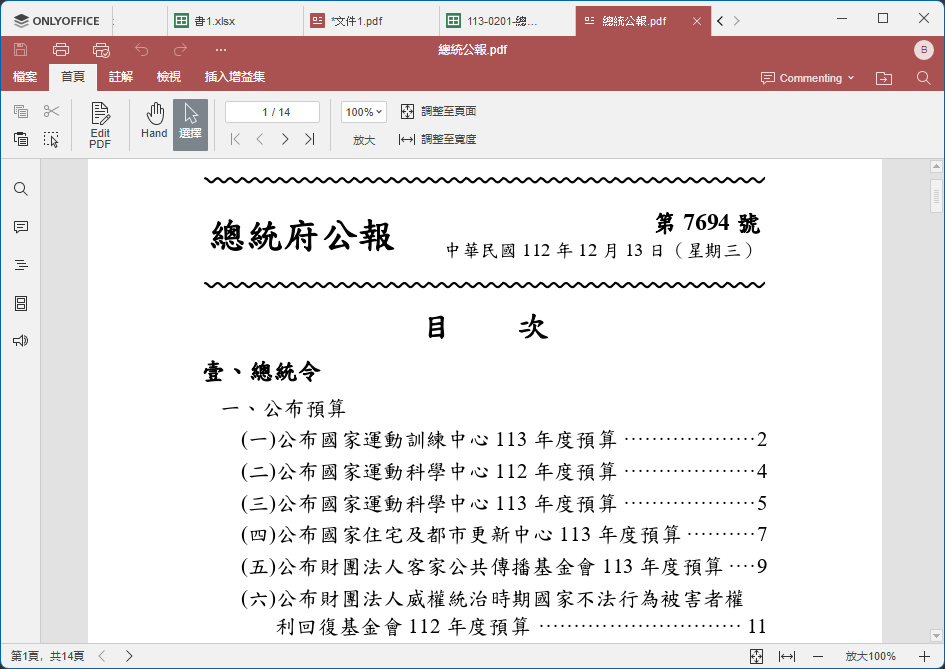Expand the Commenting mode dropdown
The height and width of the screenshot is (669, 945).
tap(808, 78)
